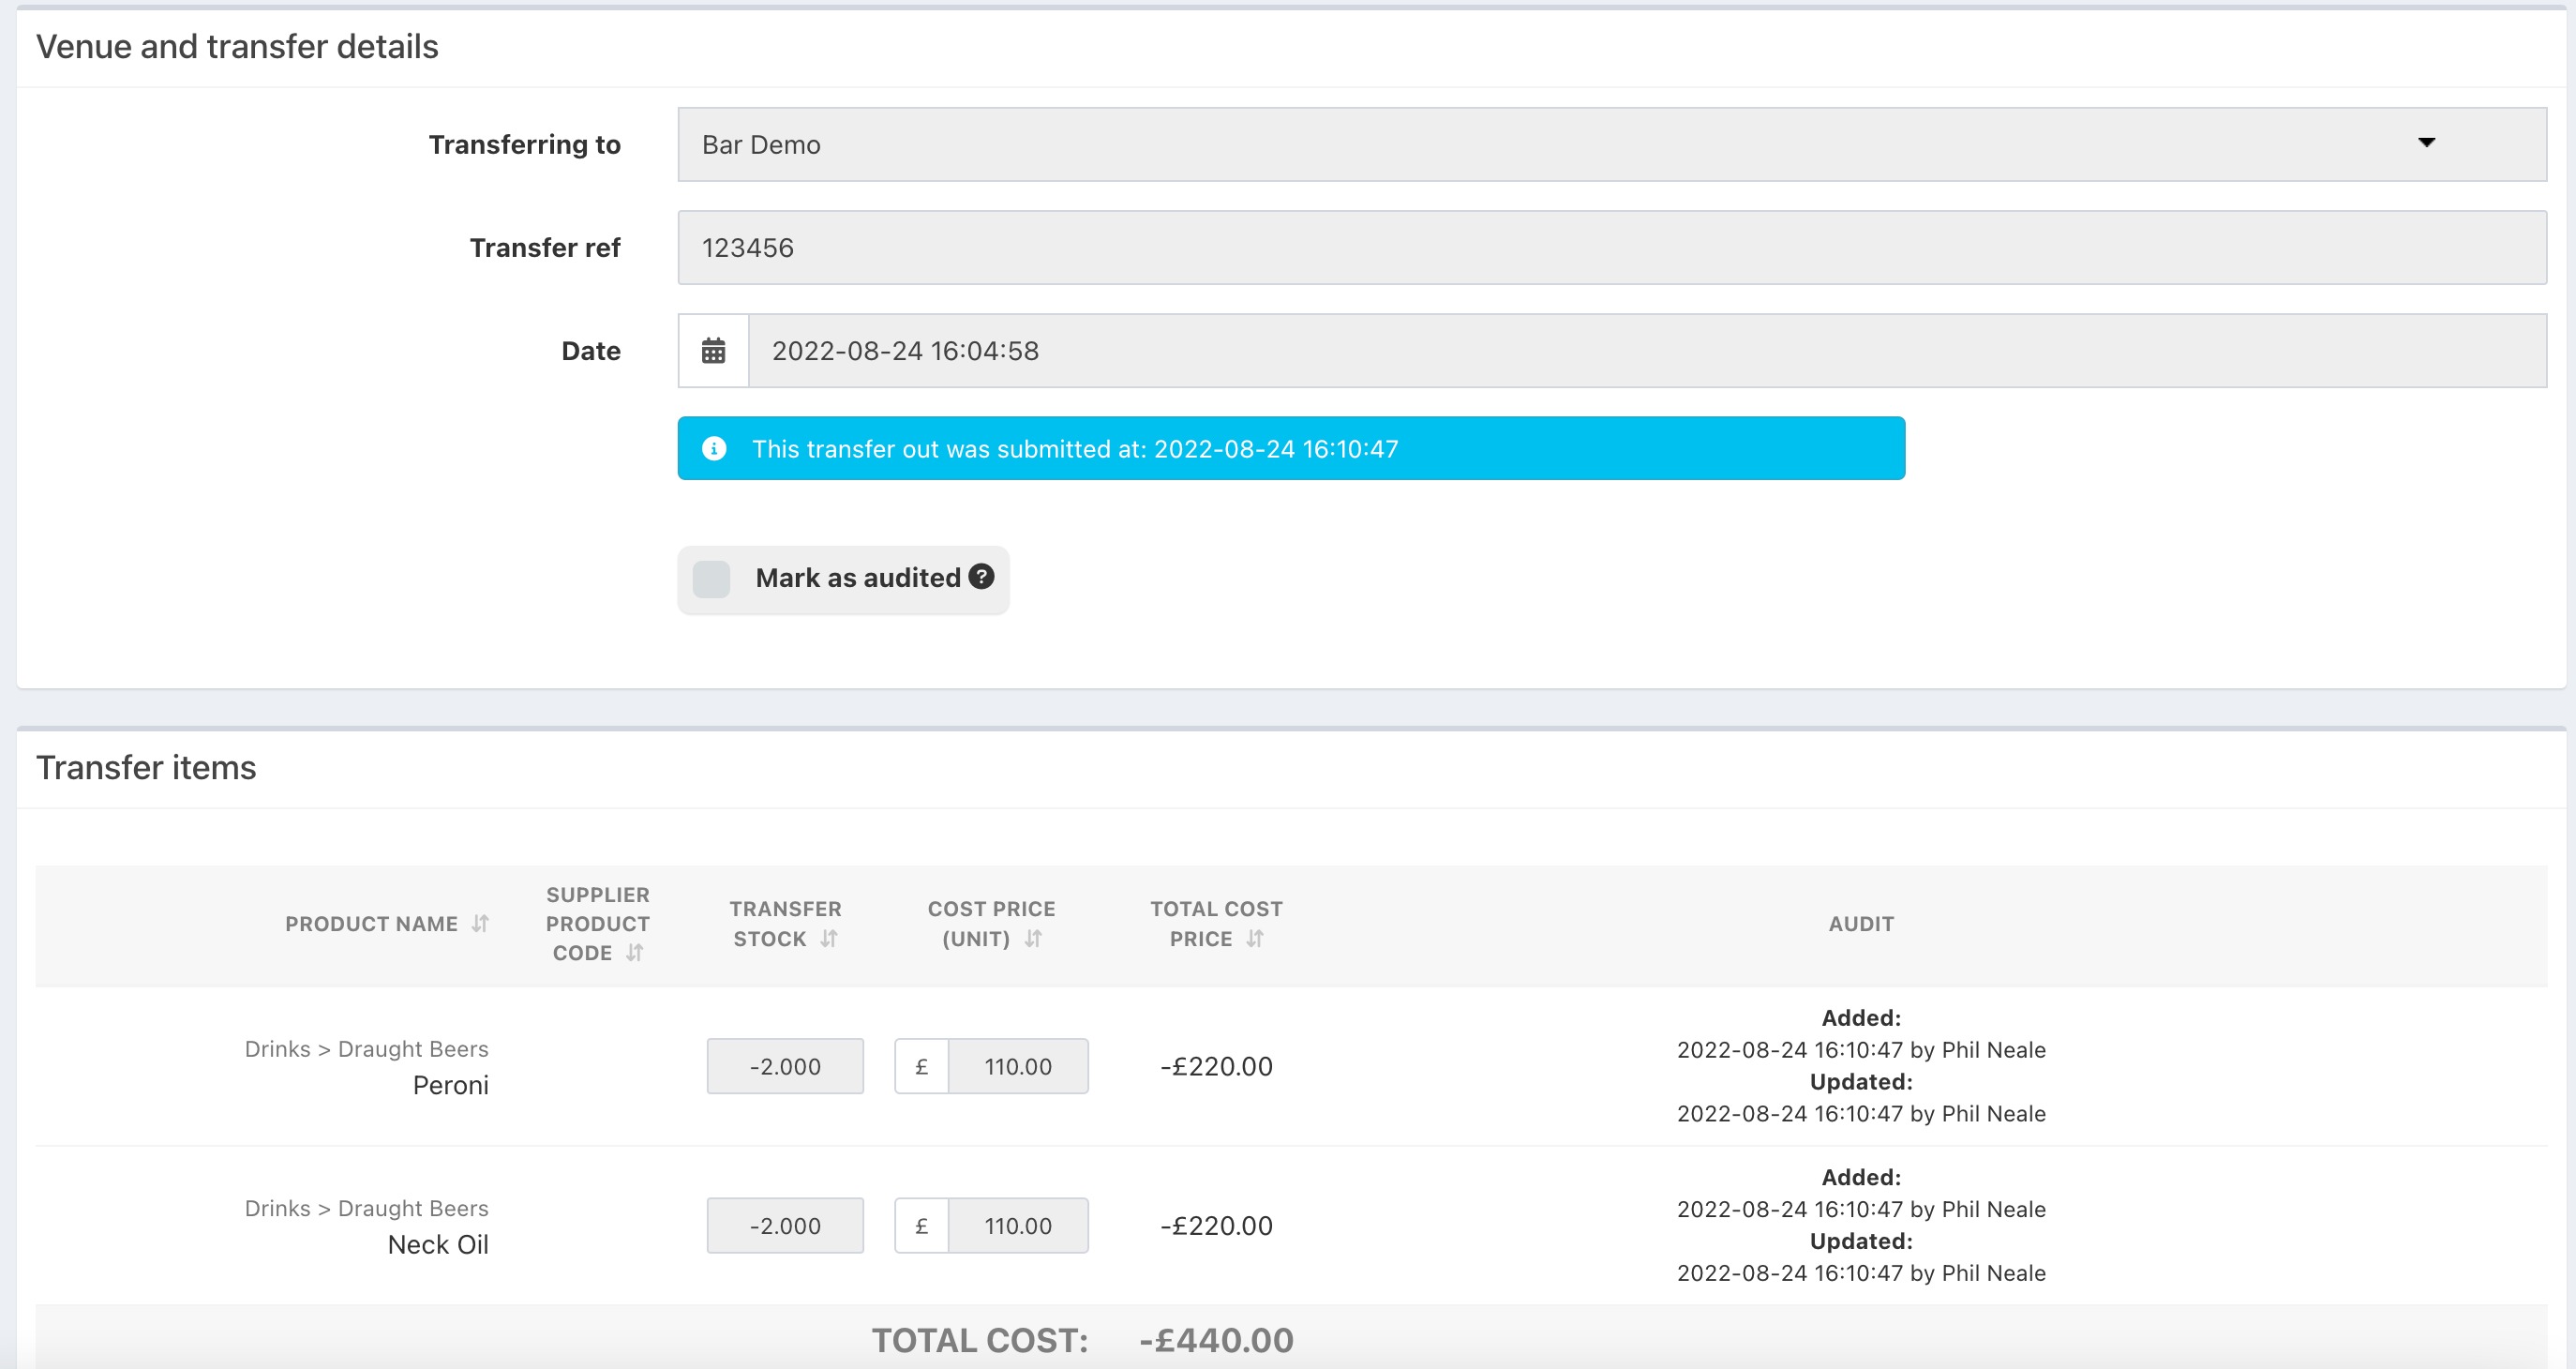Click the calendar icon beside Date
The width and height of the screenshot is (2576, 1369).
tap(713, 351)
